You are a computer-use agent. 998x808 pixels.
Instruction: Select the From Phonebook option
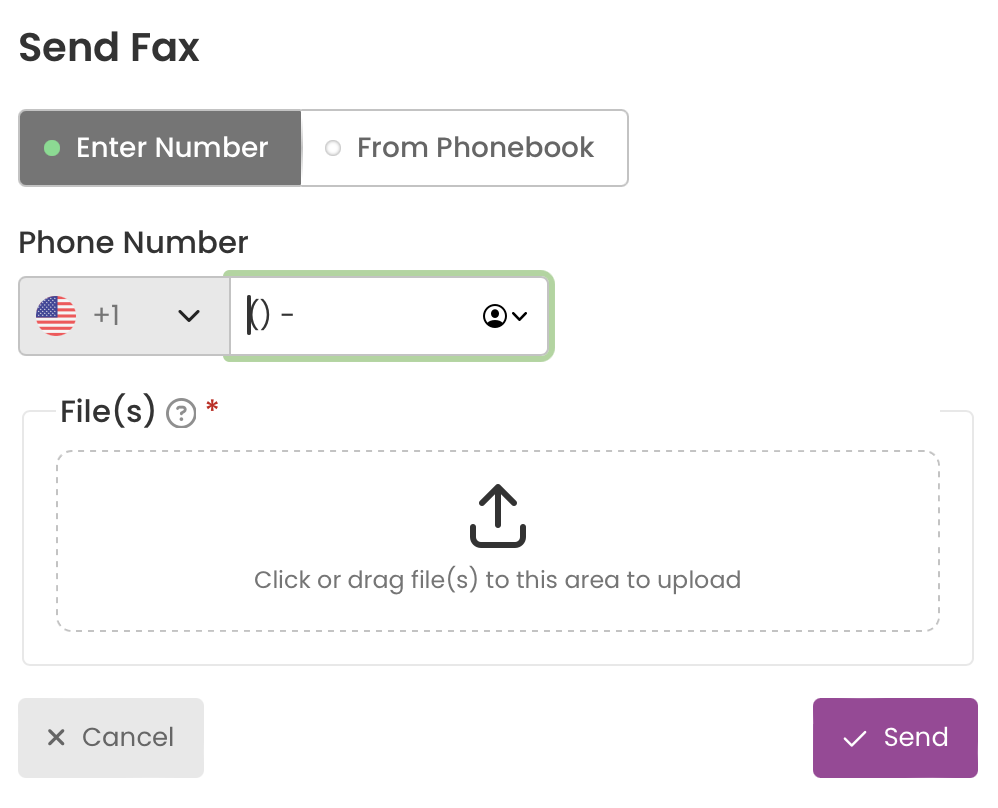pyautogui.click(x=464, y=148)
